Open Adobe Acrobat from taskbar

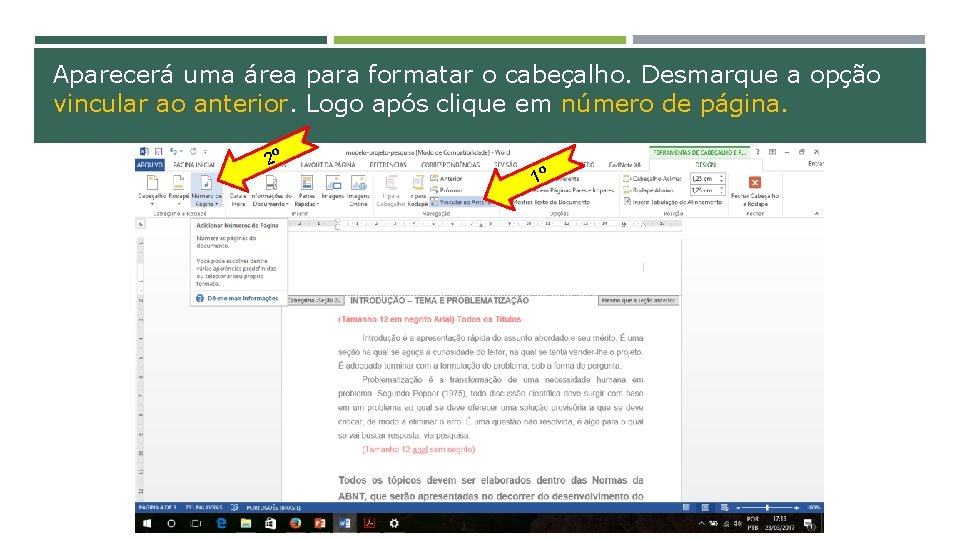click(x=369, y=523)
